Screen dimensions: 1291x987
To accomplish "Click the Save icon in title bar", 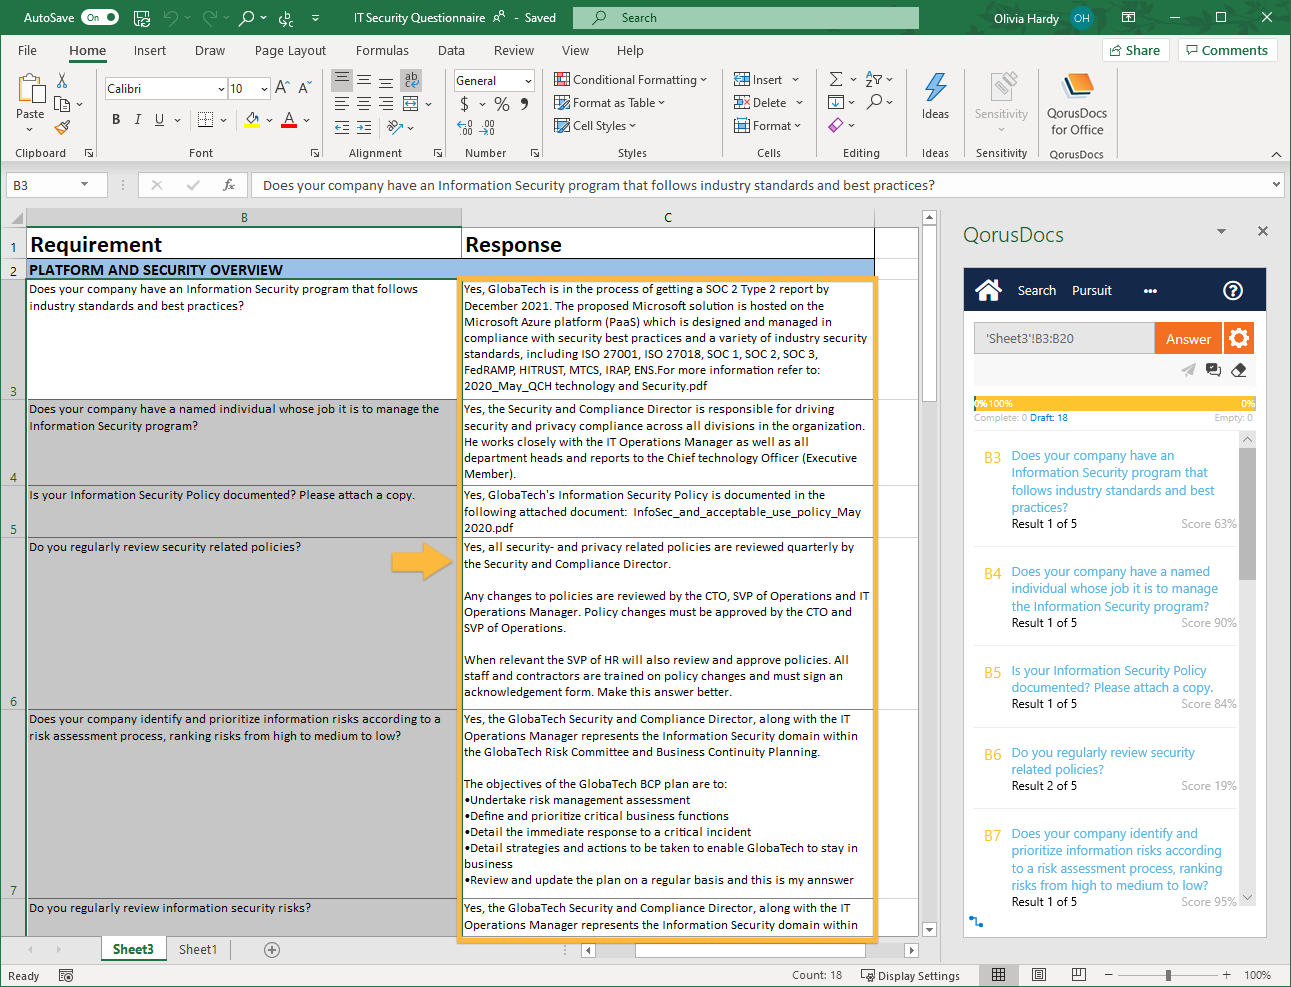I will 142,18.
